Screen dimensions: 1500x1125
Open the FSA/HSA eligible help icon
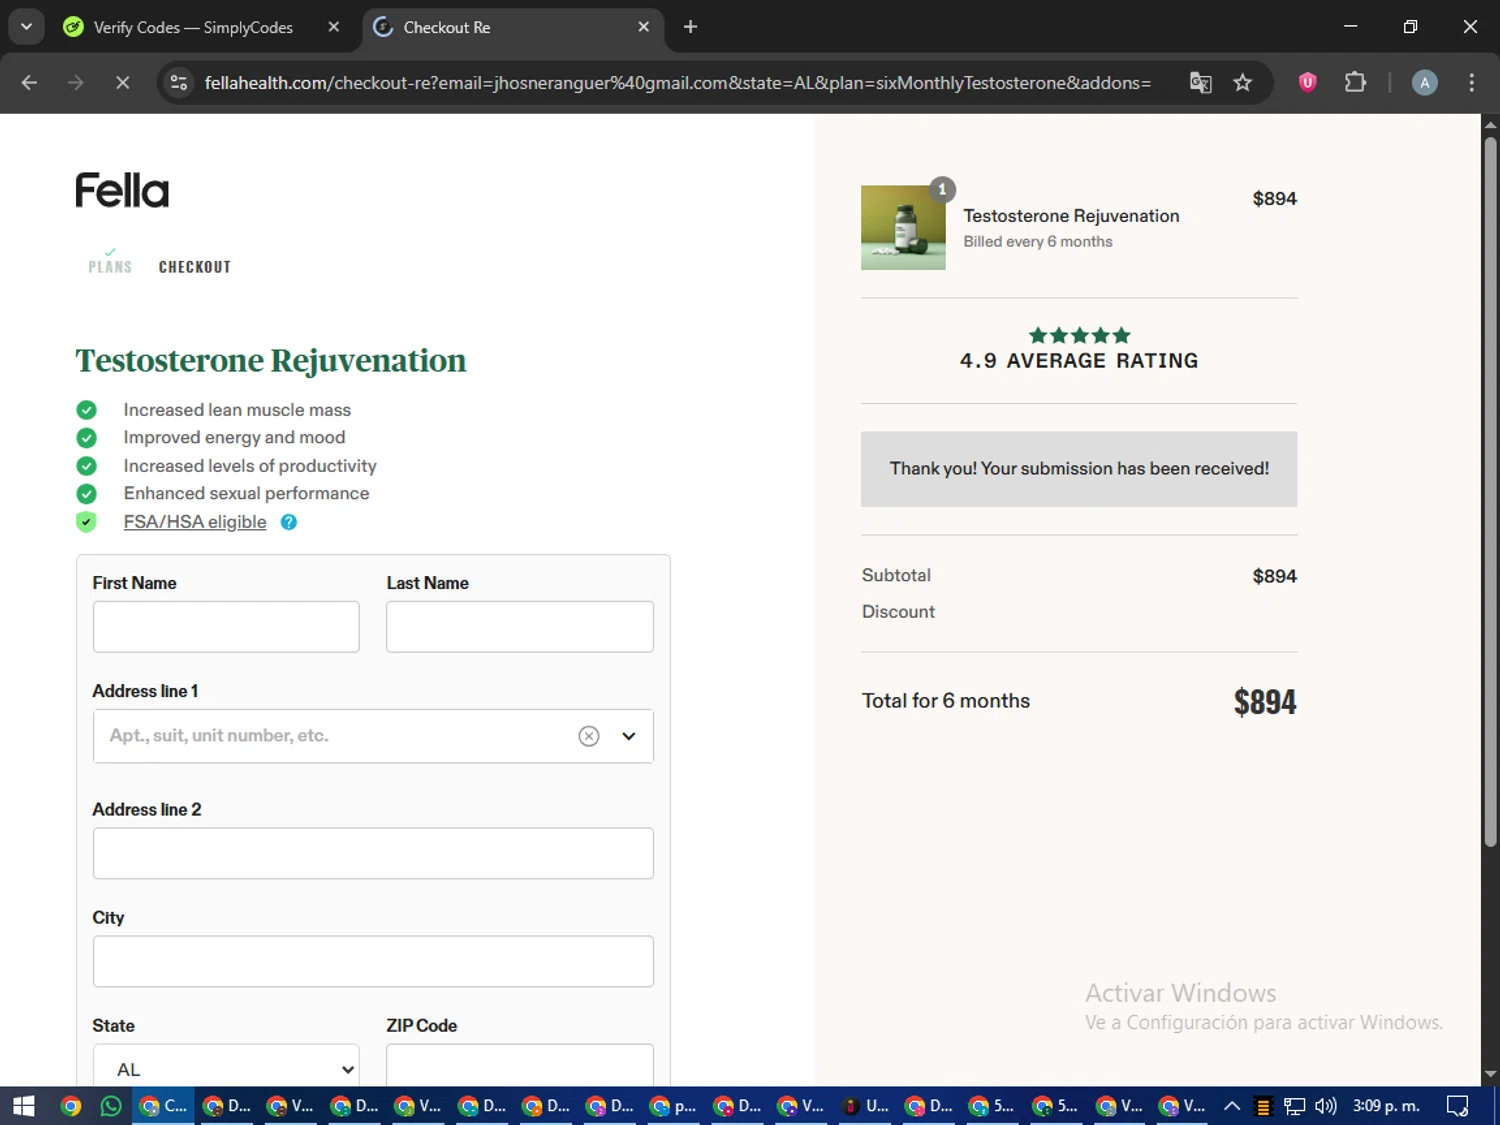click(x=289, y=522)
